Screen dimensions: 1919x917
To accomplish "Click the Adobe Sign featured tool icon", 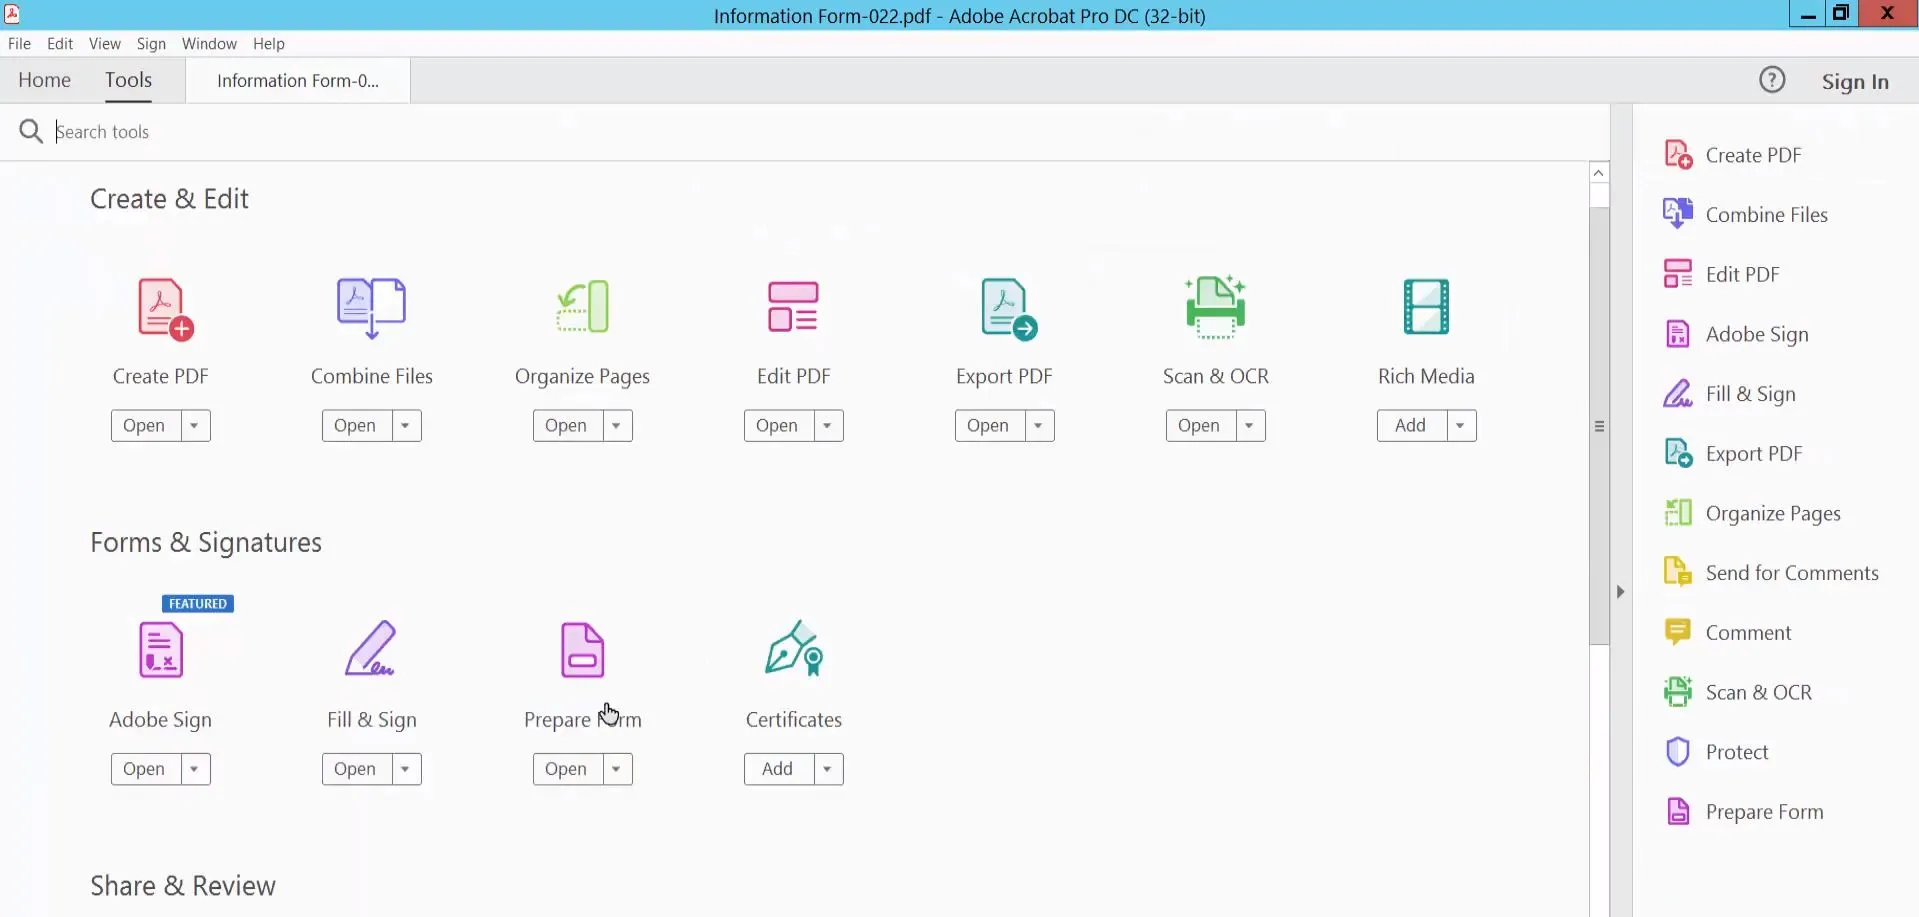I will tap(161, 650).
